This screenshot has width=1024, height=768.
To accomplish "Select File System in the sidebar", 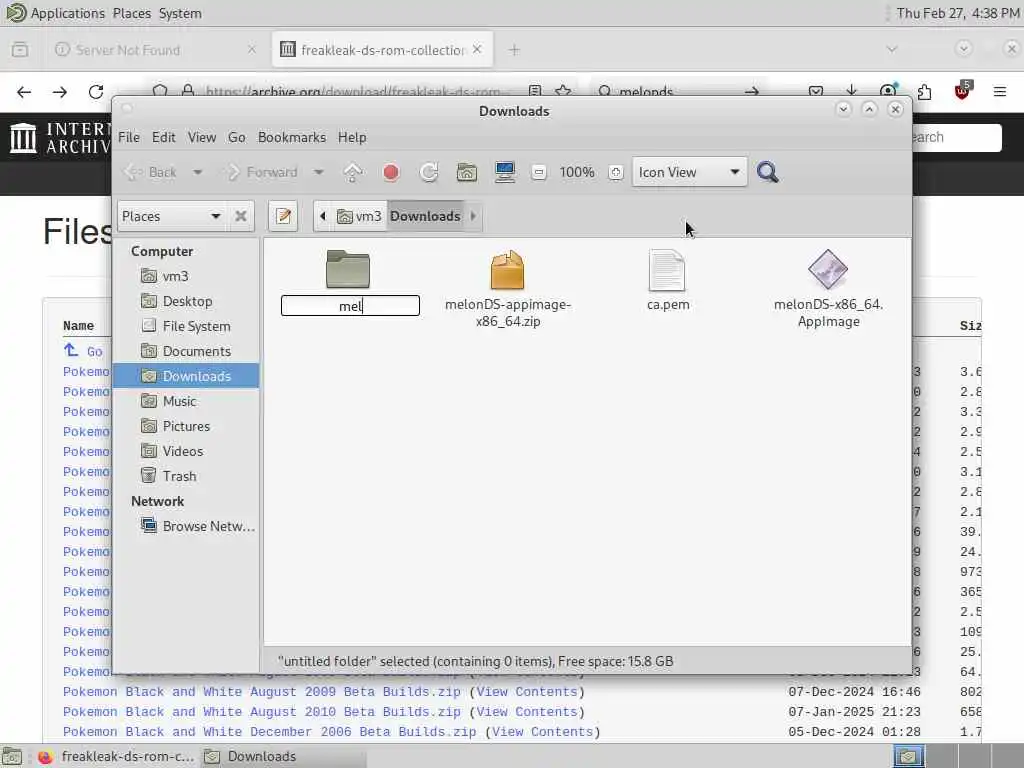I will pyautogui.click(x=187, y=326).
